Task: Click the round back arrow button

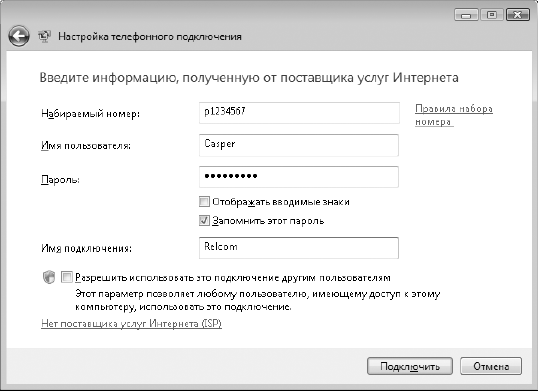Action: 19,36
